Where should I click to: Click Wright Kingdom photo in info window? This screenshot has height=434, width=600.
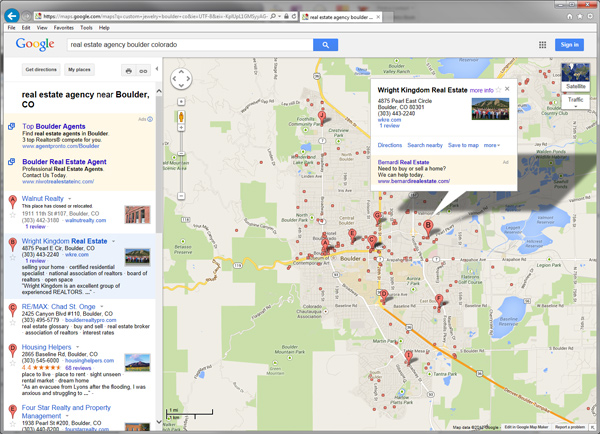click(490, 109)
